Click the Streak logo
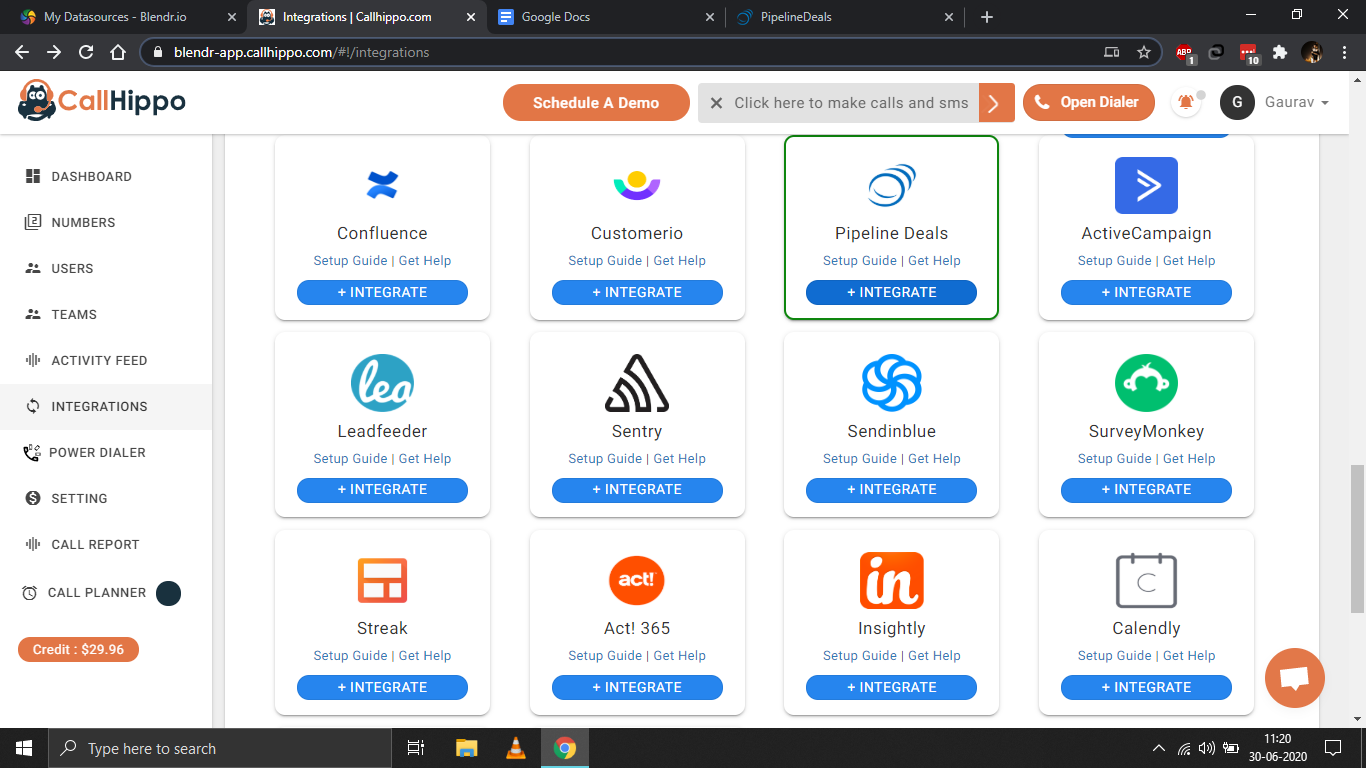 pyautogui.click(x=382, y=580)
